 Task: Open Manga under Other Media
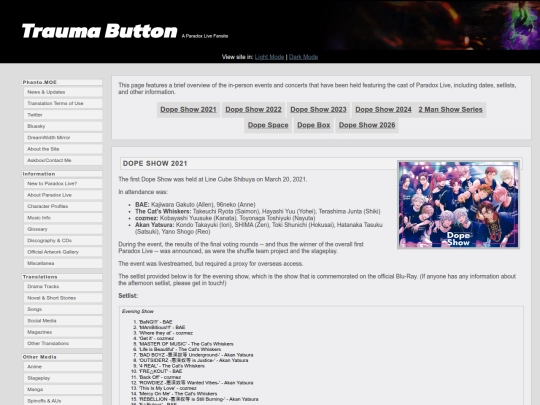[x=63, y=390]
